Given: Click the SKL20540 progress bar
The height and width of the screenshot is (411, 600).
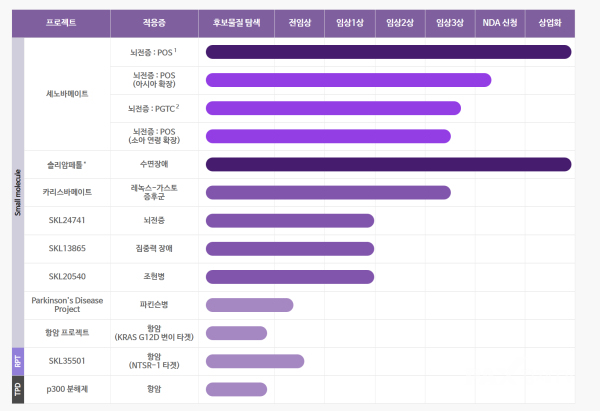Looking at the screenshot, I should (290, 277).
